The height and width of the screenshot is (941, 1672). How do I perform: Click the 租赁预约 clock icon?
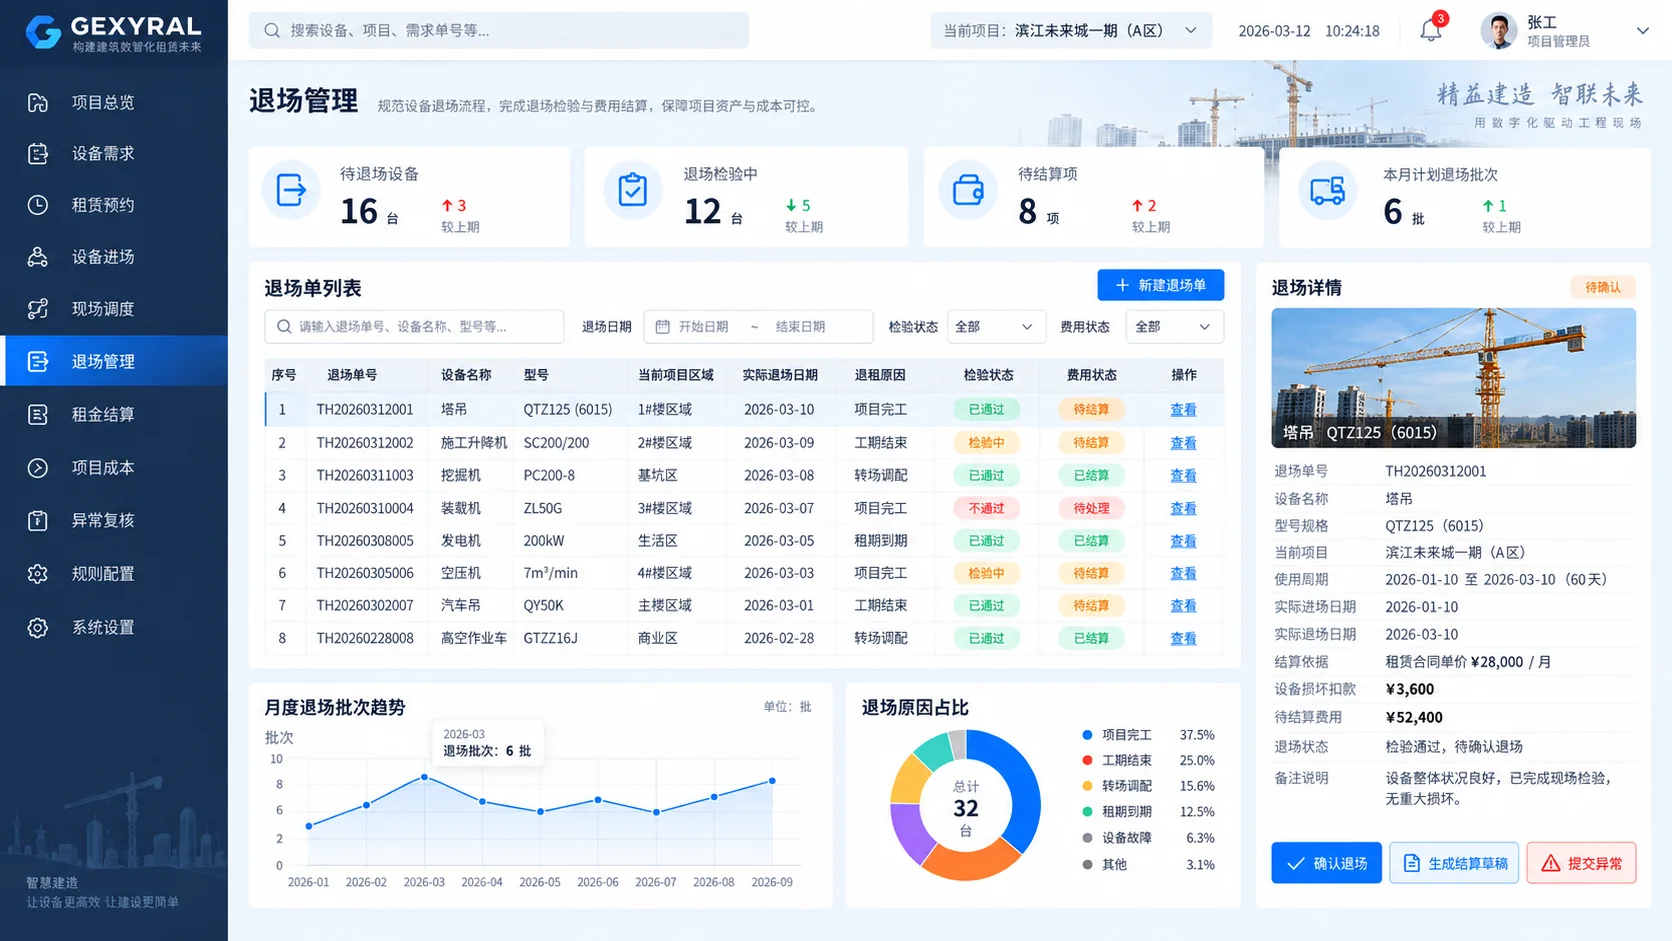[x=38, y=205]
